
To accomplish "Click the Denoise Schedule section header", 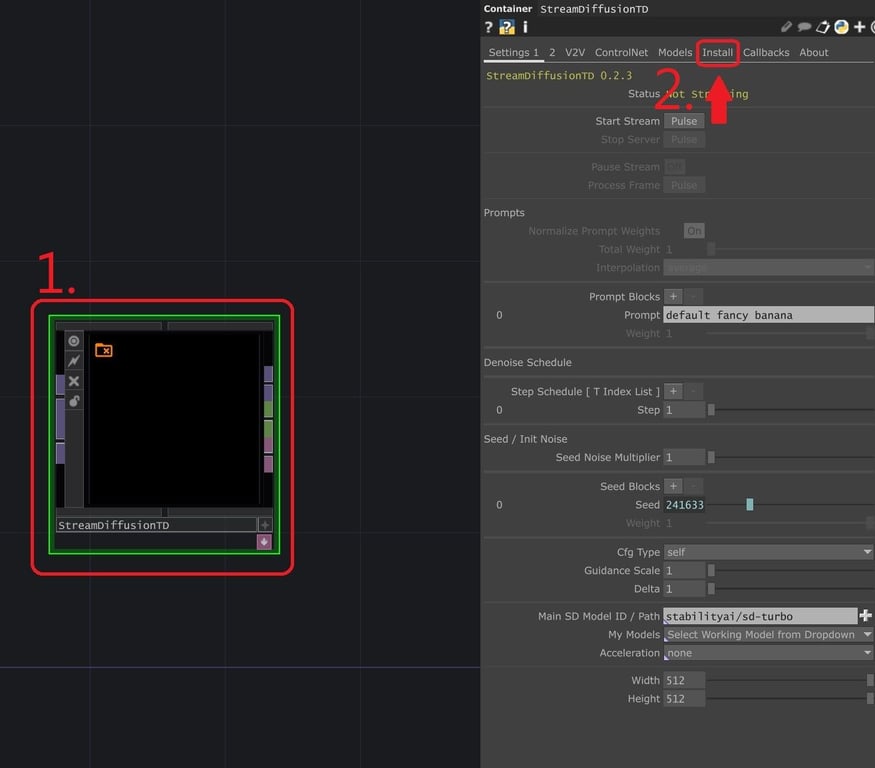I will coord(527,362).
